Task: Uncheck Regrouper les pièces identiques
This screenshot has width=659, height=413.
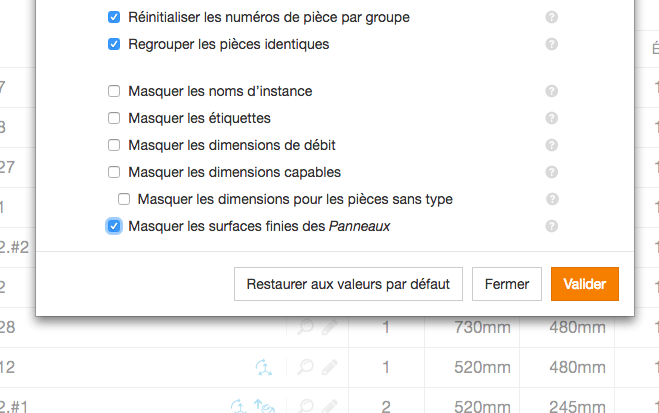Action: tap(114, 44)
